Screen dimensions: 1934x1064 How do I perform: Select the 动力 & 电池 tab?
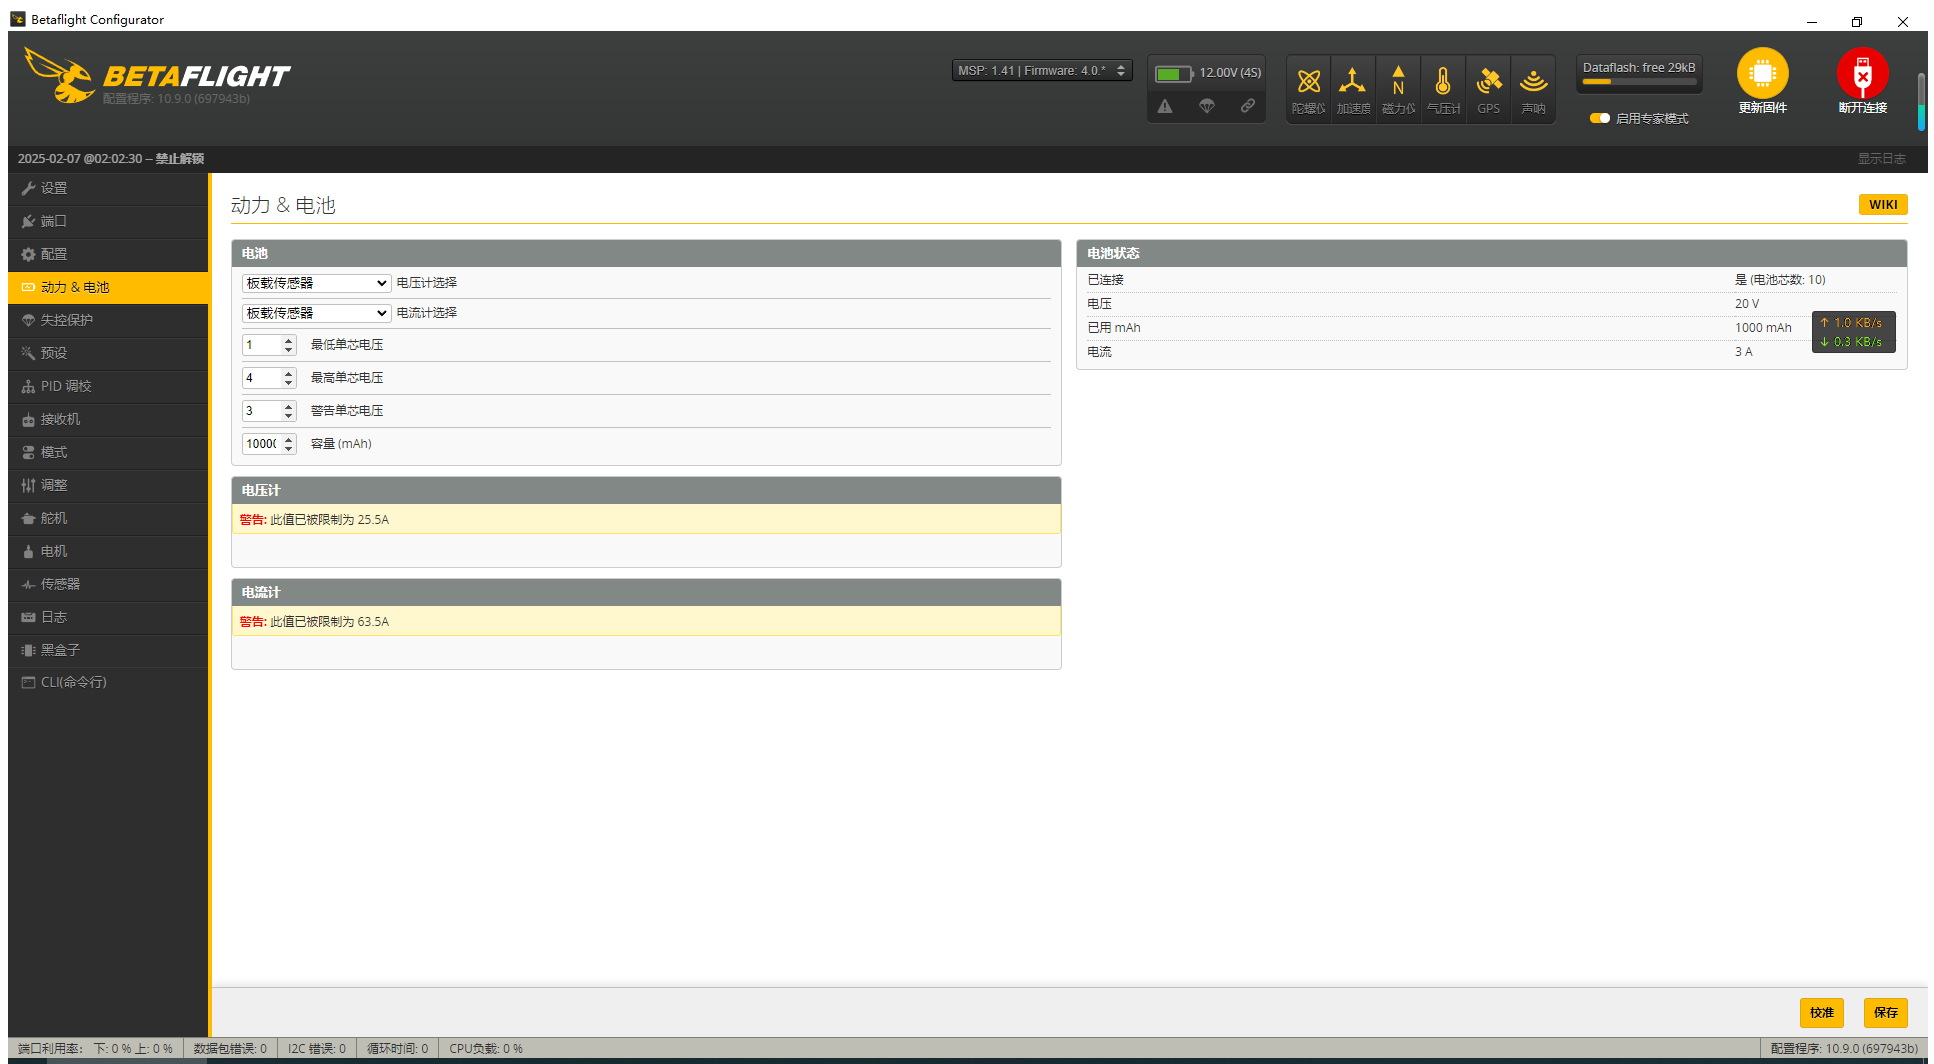108,287
